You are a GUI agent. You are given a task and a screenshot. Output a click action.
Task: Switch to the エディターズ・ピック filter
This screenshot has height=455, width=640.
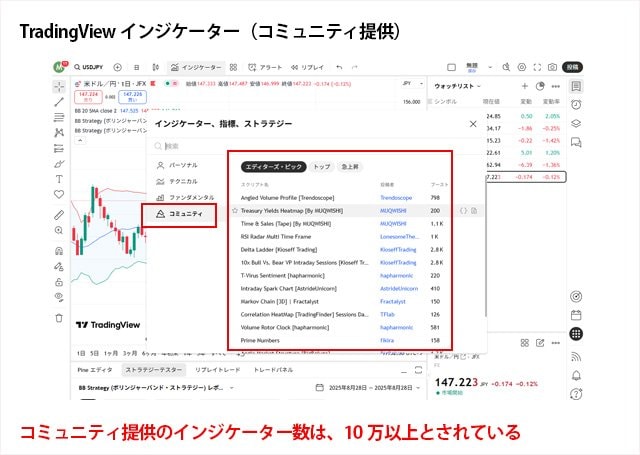[x=273, y=166]
